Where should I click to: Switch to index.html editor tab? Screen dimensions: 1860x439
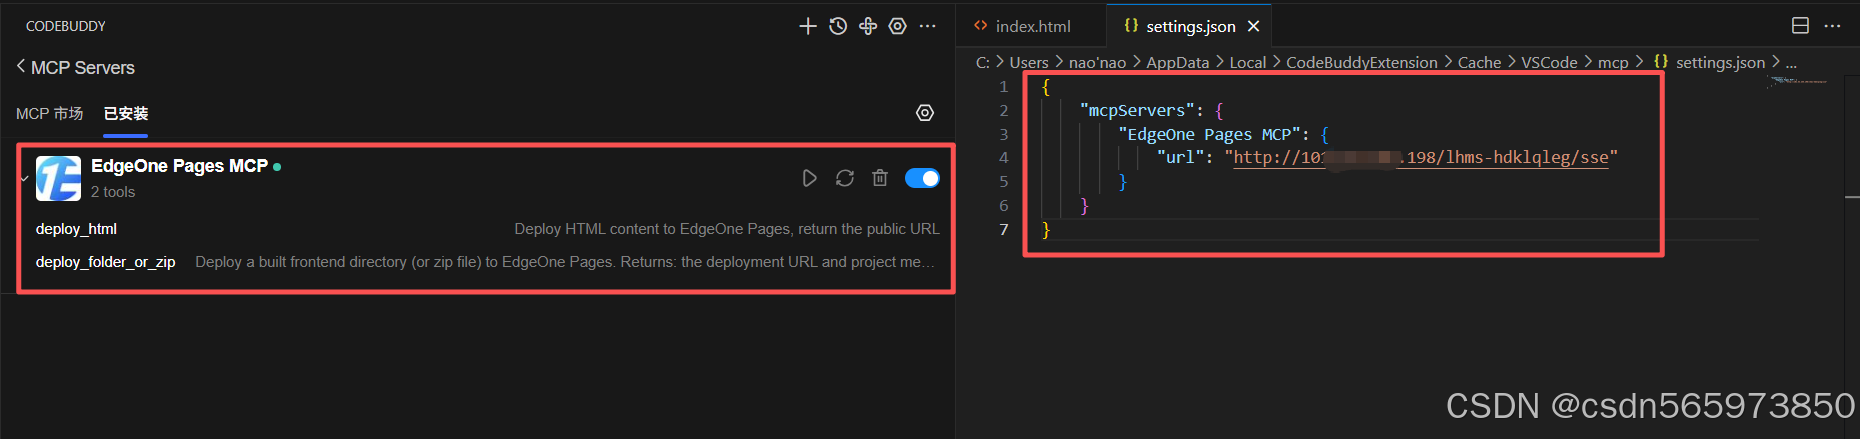[x=1033, y=26]
